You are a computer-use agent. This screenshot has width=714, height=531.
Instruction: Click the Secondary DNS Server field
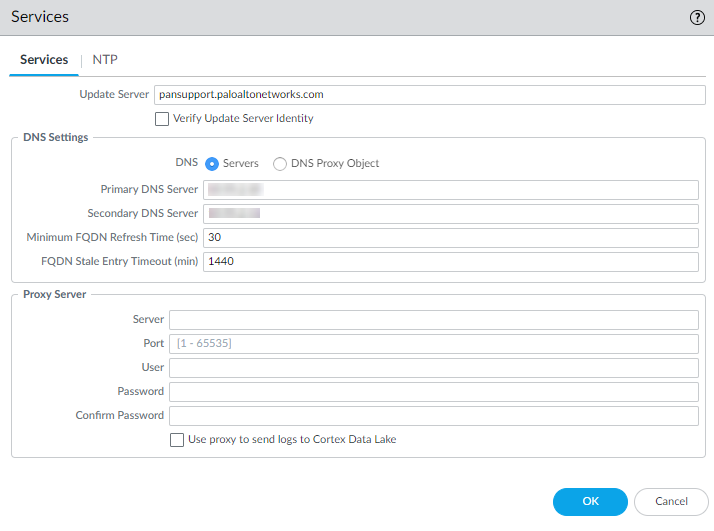[x=450, y=214]
